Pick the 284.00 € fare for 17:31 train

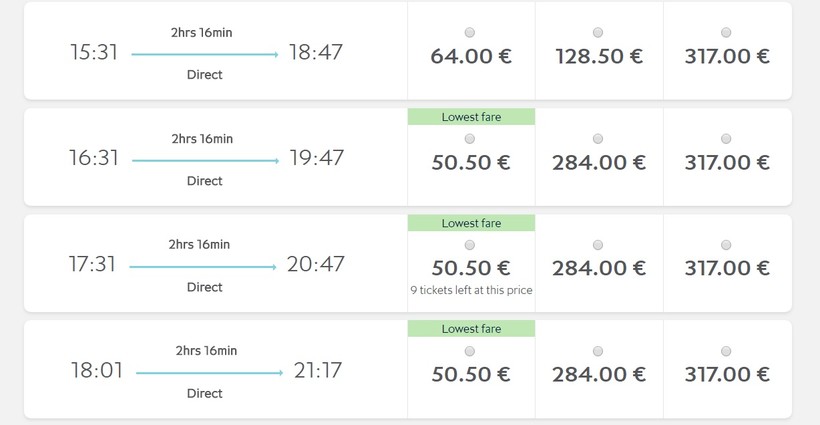point(598,245)
